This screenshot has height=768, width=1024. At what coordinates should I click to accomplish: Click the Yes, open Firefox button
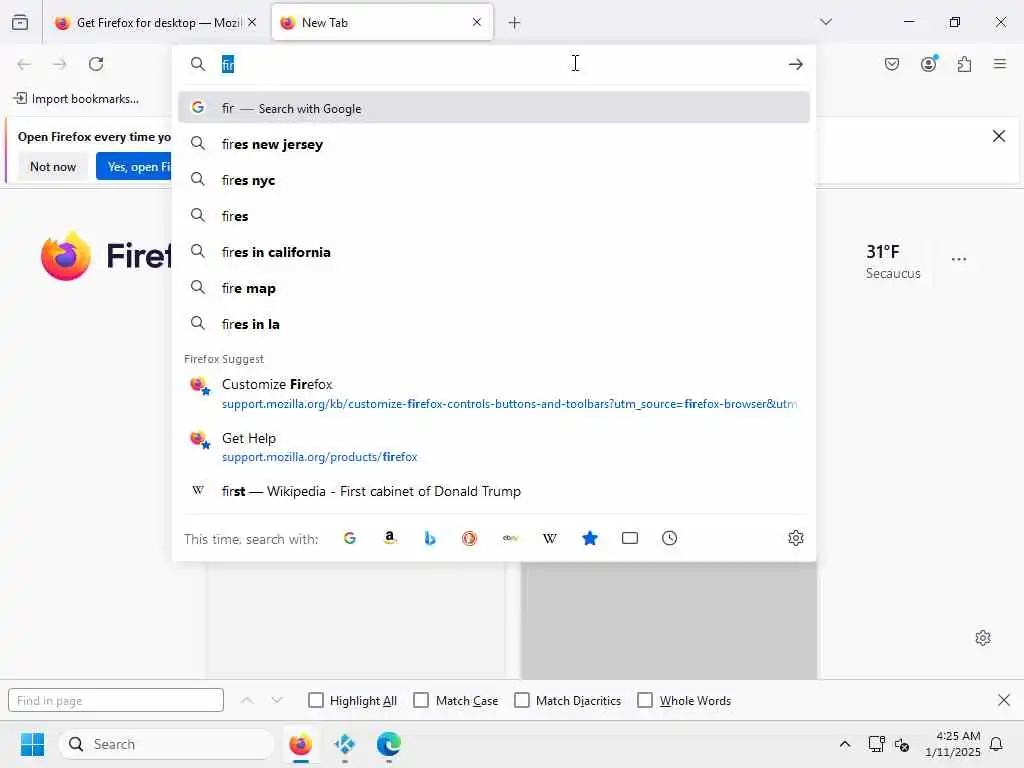tap(135, 167)
